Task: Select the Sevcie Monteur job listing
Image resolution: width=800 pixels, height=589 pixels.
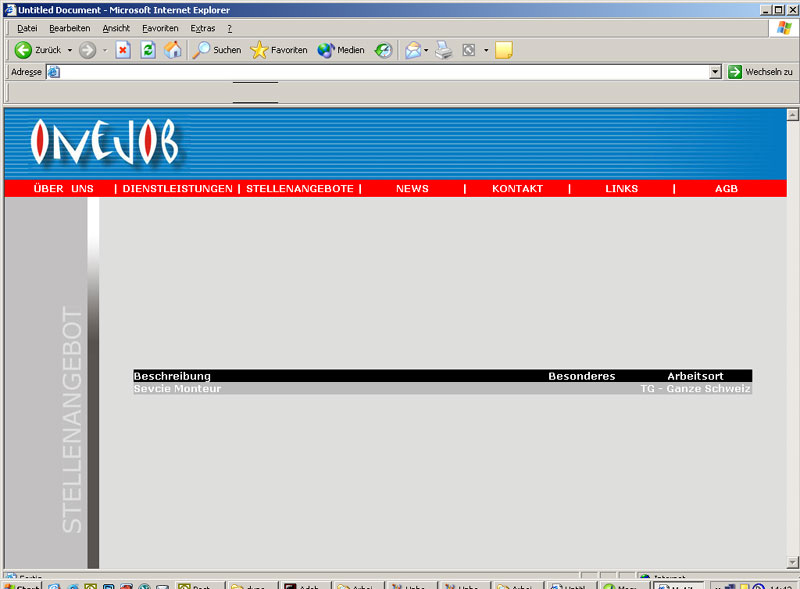Action: (x=177, y=388)
